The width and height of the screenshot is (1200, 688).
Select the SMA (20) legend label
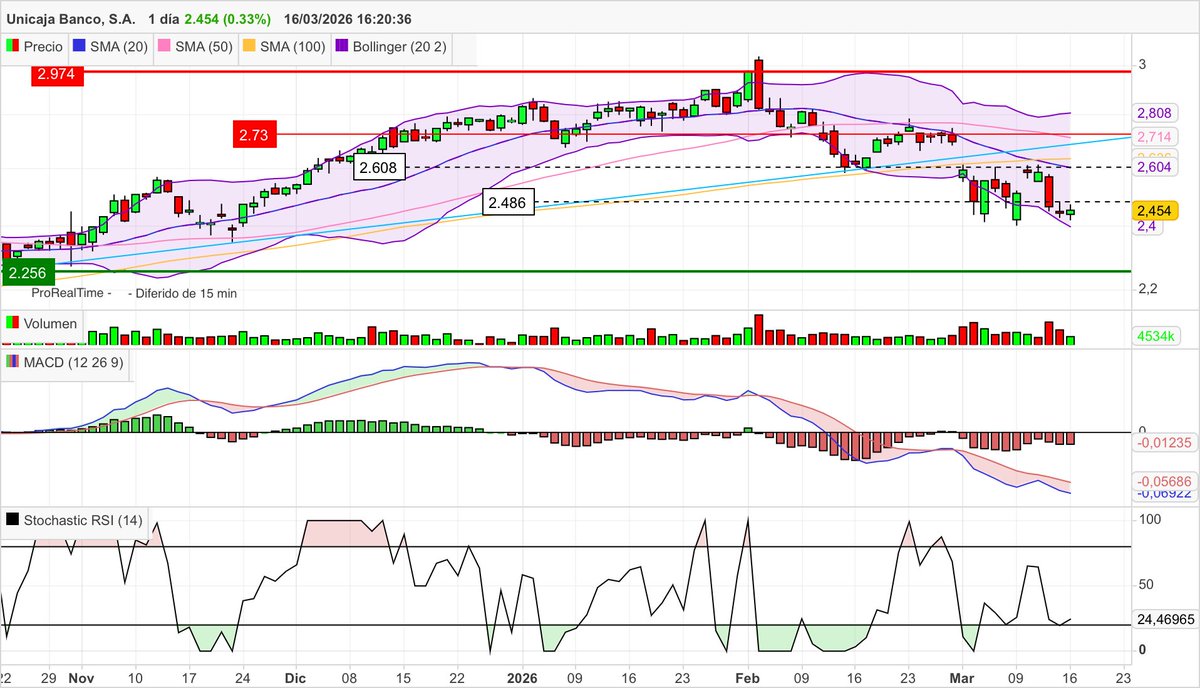tap(118, 46)
